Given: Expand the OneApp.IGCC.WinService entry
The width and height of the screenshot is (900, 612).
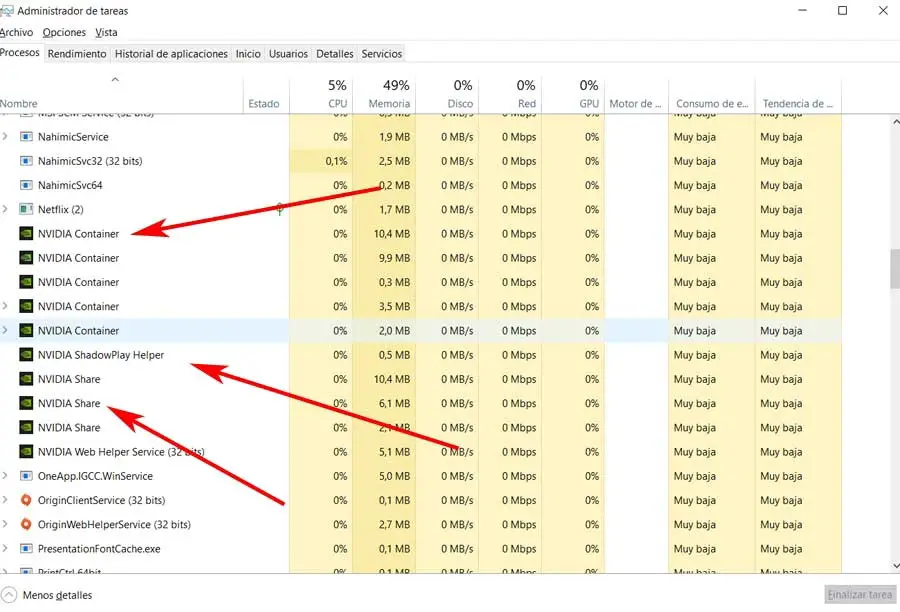Looking at the screenshot, I should pyautogui.click(x=6, y=476).
